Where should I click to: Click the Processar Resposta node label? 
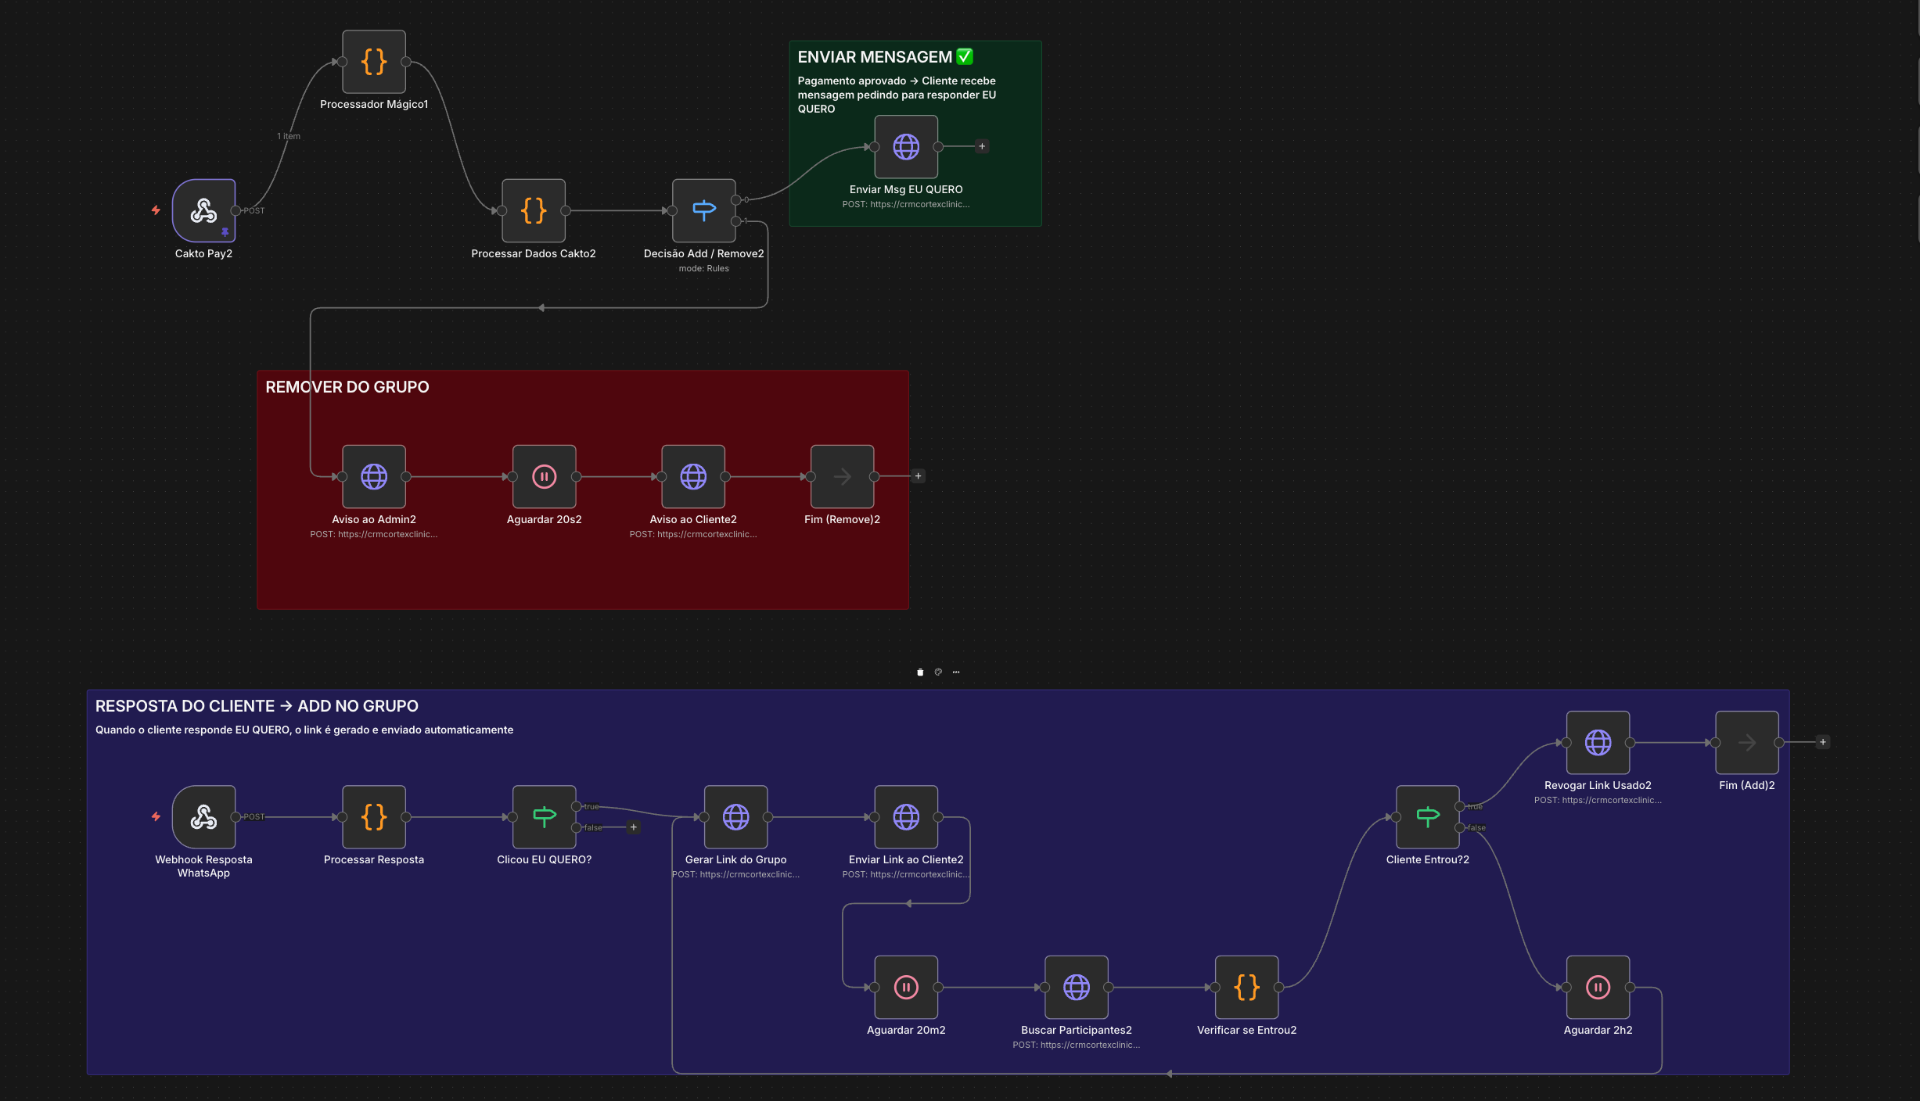tap(374, 860)
